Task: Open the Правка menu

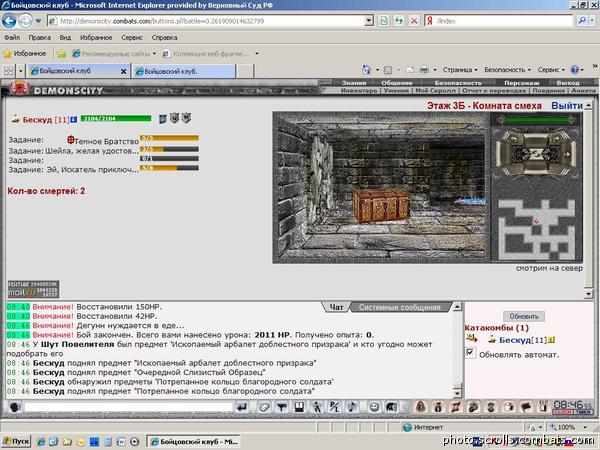Action: pyautogui.click(x=39, y=38)
